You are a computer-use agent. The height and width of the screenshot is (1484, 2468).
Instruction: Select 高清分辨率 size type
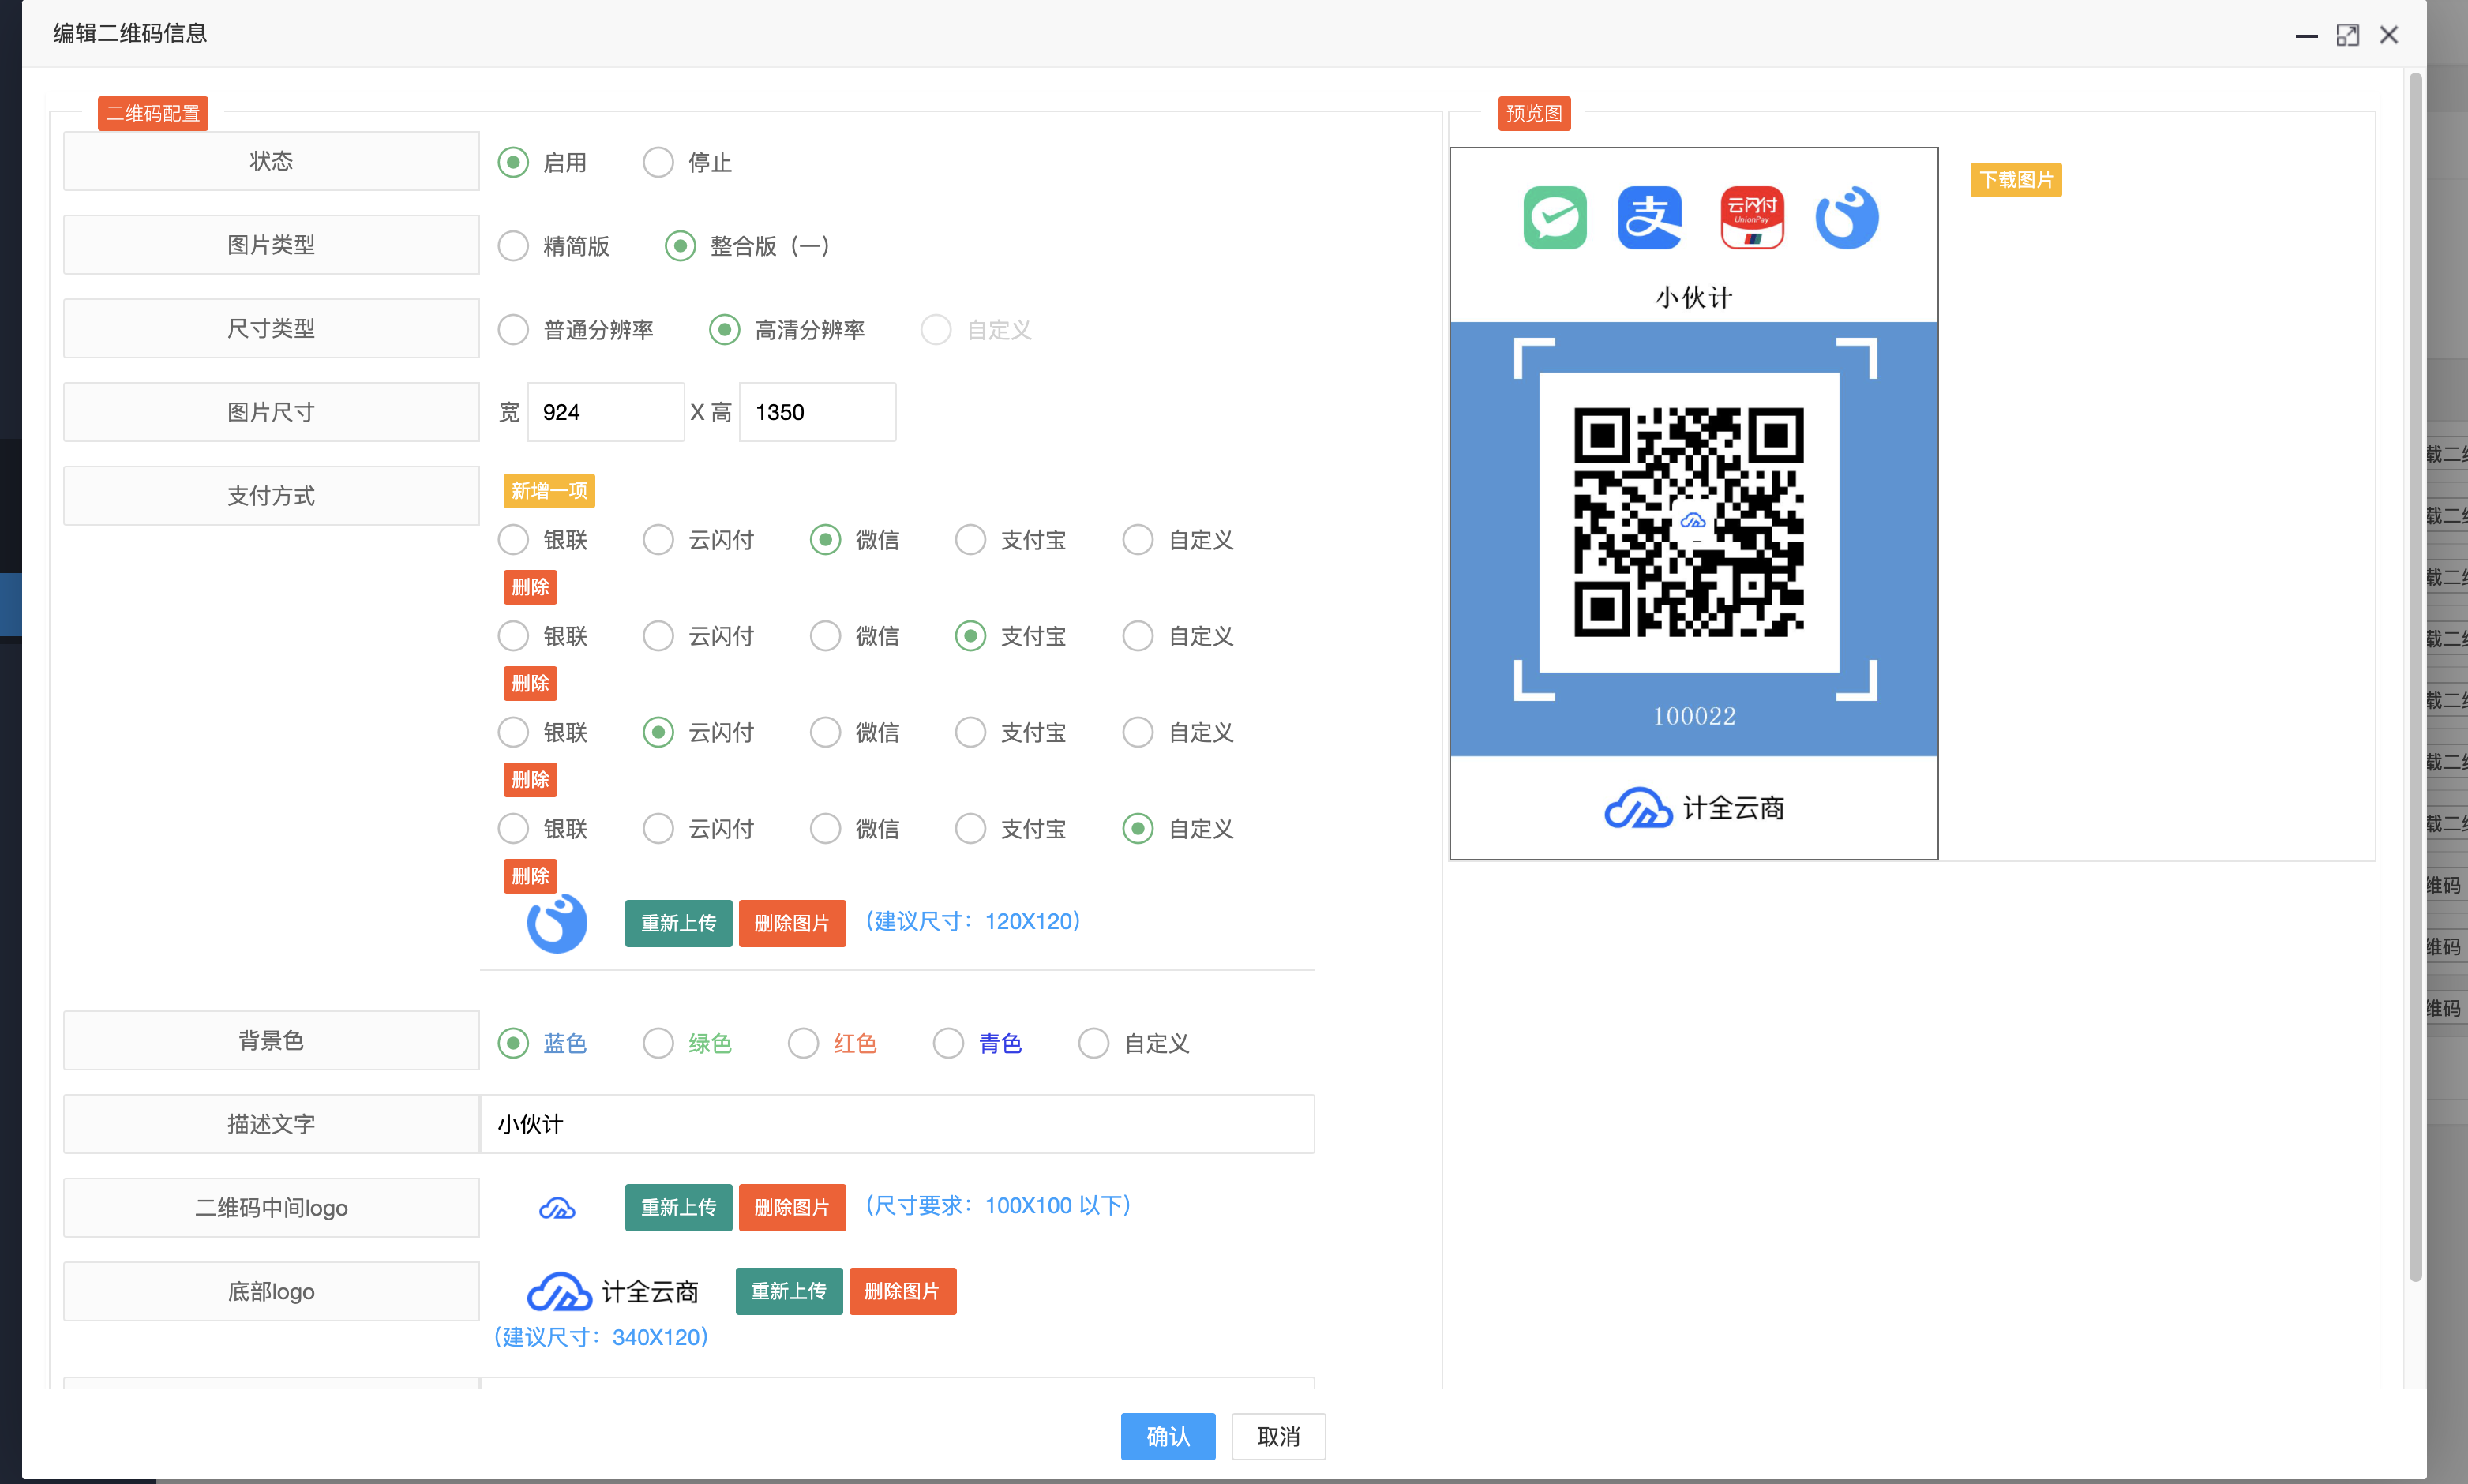[x=724, y=330]
